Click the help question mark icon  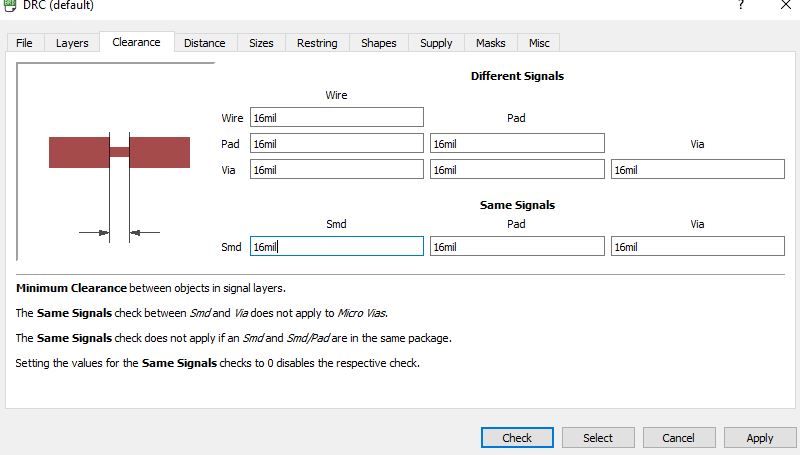(741, 5)
